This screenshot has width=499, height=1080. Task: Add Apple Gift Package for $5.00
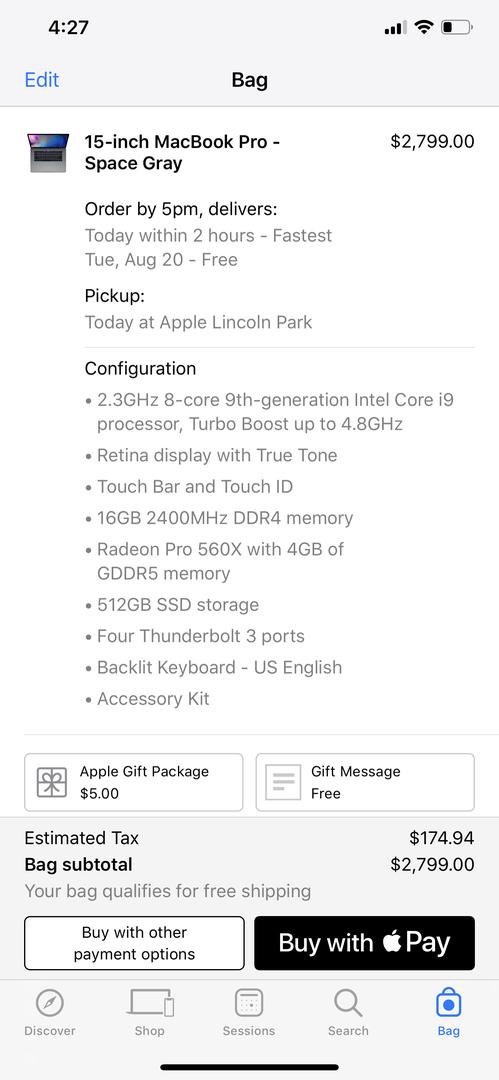[134, 782]
